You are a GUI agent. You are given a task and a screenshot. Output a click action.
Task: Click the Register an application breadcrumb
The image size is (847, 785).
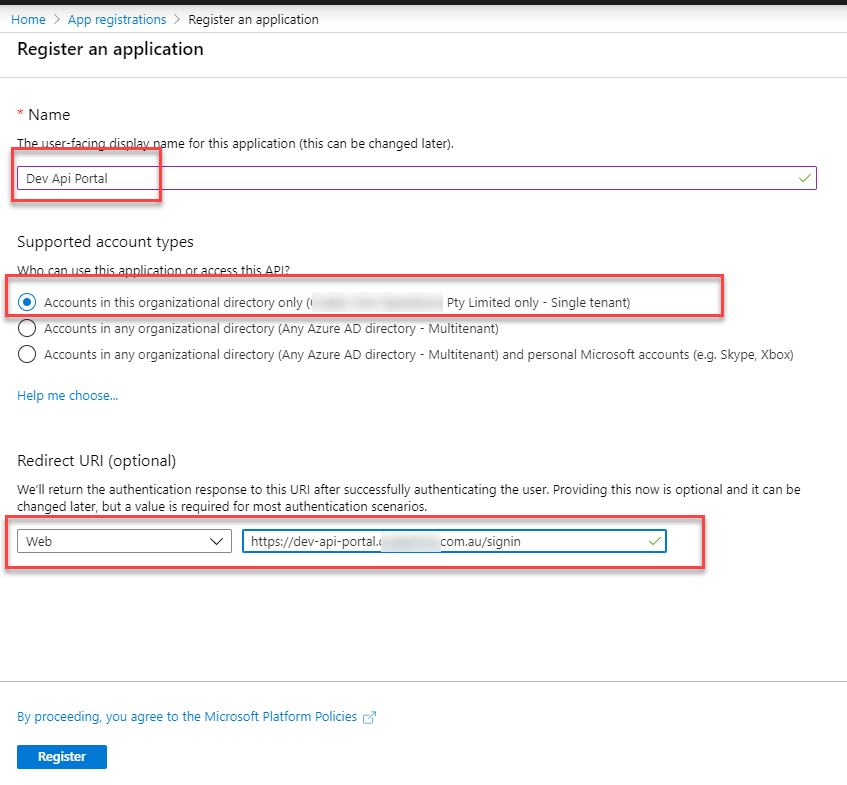click(253, 19)
